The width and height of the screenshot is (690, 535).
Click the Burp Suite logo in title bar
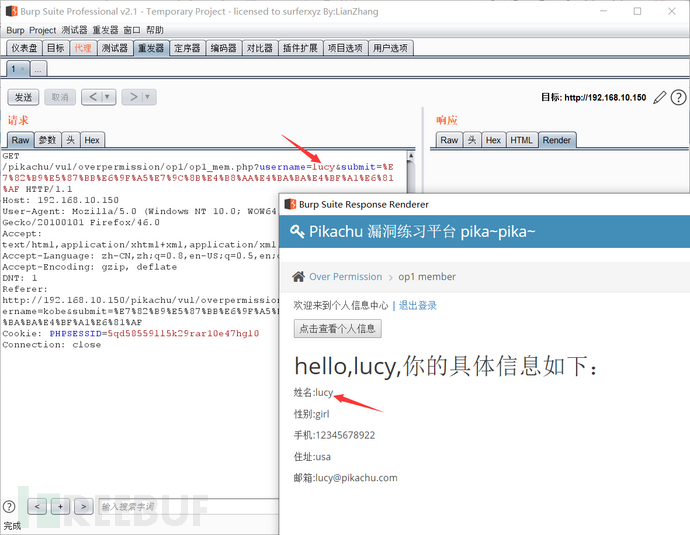[x=11, y=11]
